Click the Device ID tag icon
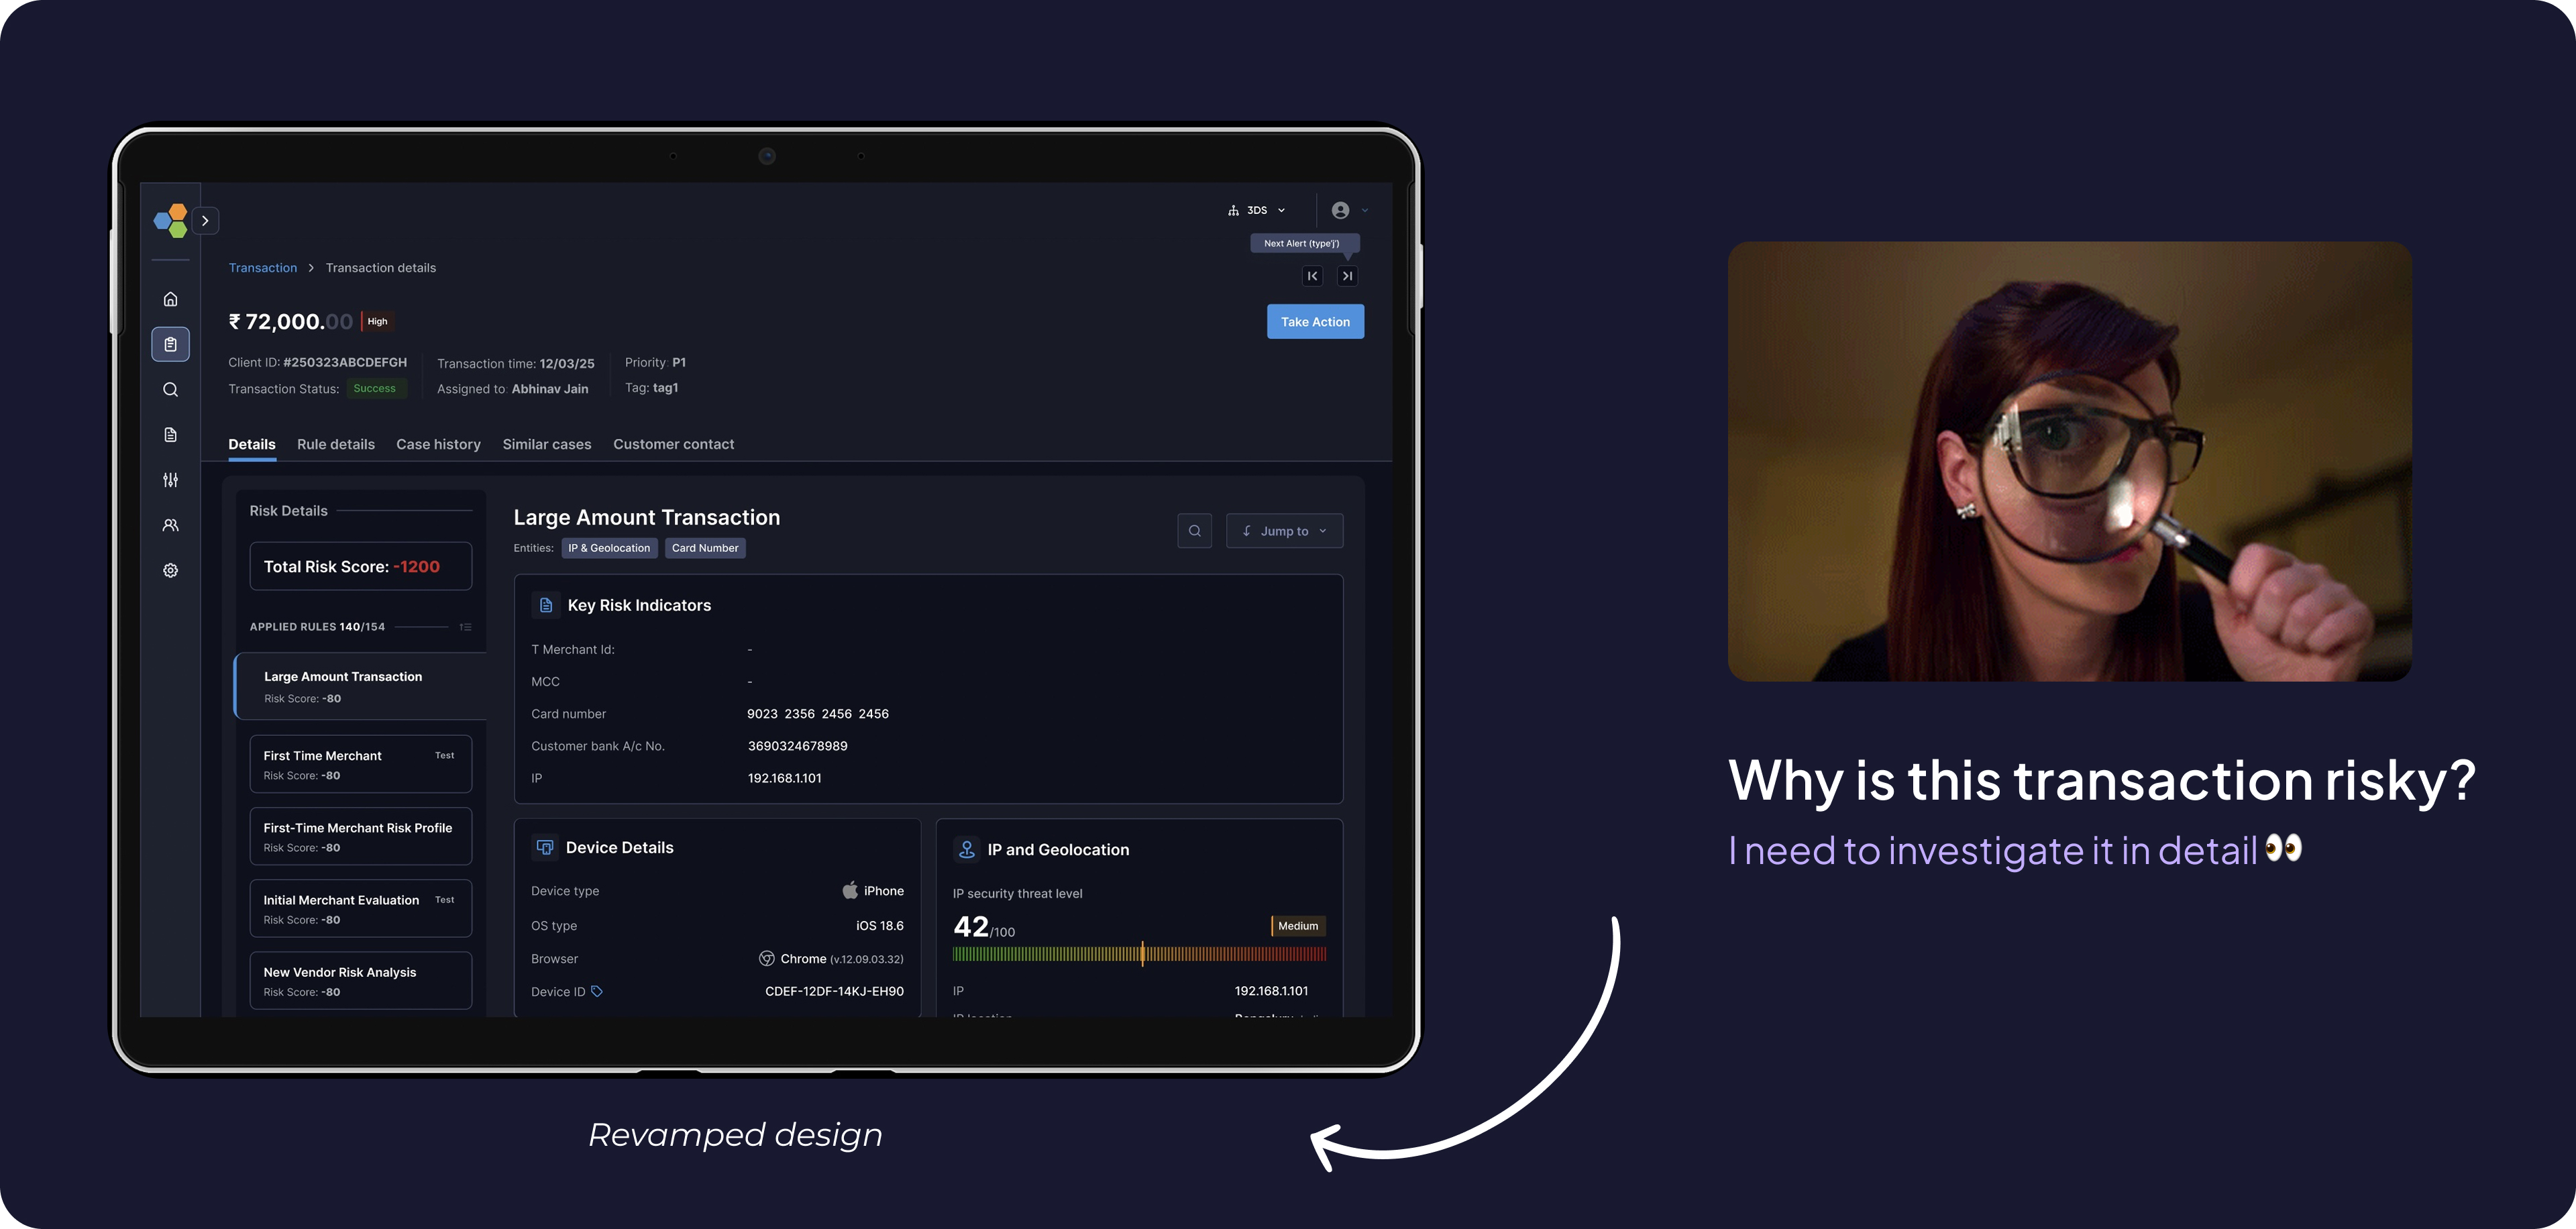This screenshot has height=1229, width=2576. 597,991
